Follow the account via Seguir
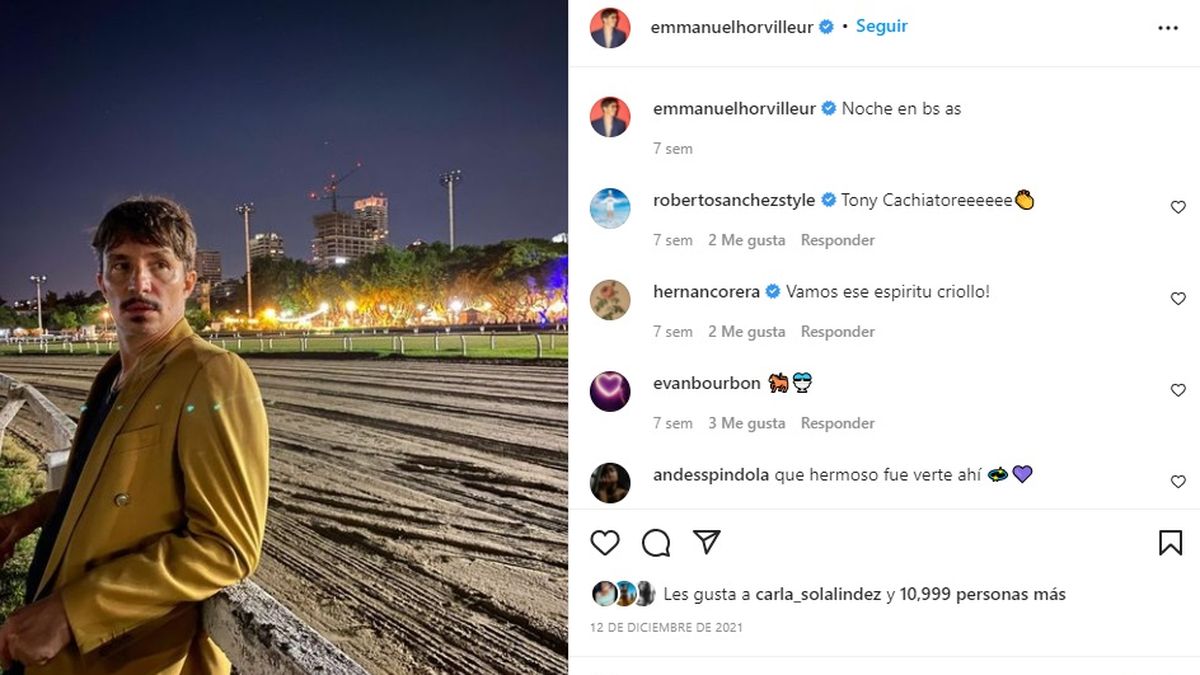 pyautogui.click(x=882, y=26)
